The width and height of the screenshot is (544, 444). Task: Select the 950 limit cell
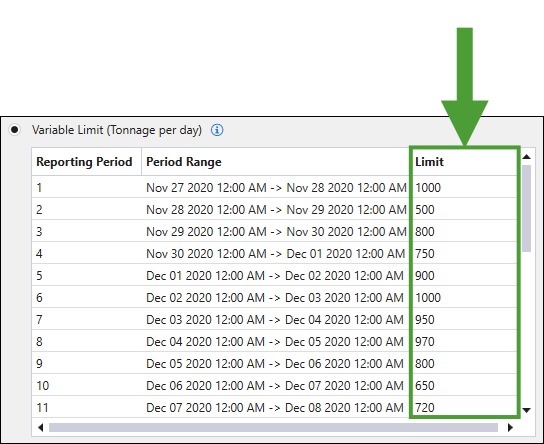click(464, 319)
